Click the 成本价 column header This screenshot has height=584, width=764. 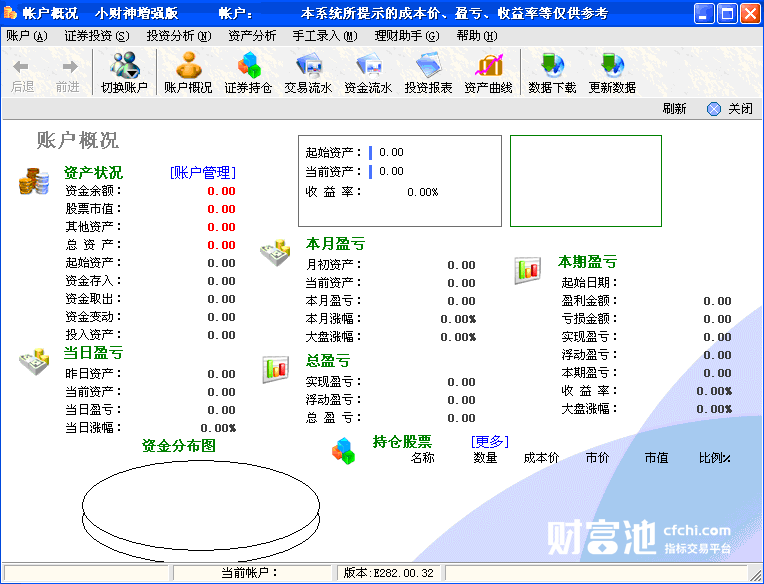(541, 458)
